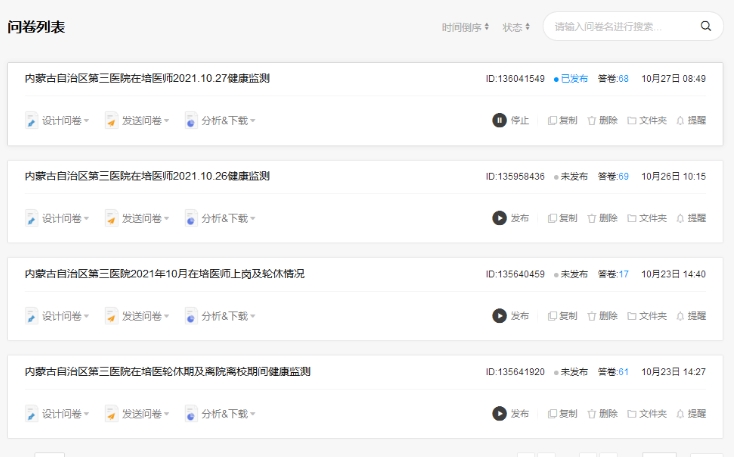Viewport: 742px width, 460px height.
Task: Delete the 2021.10.26 health monitoring survey
Action: (602, 218)
